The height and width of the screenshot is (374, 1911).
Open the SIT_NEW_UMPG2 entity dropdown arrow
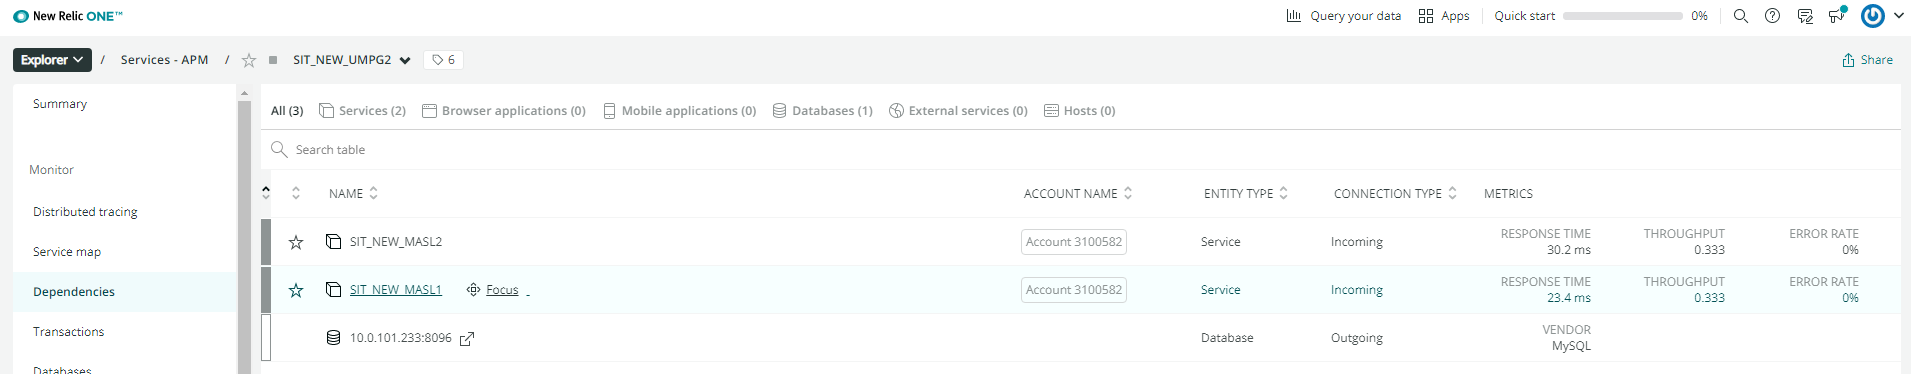click(405, 60)
